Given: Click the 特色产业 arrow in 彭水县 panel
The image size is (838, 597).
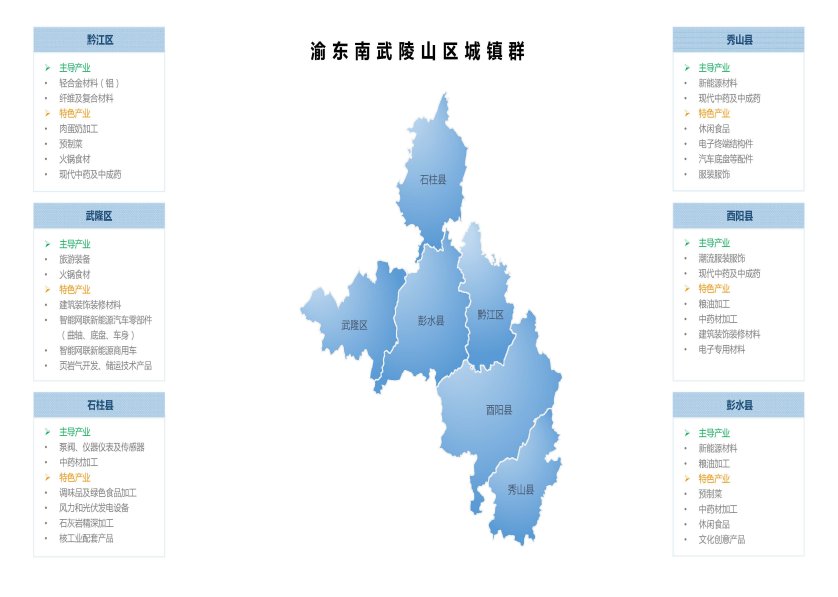Looking at the screenshot, I should point(686,478).
